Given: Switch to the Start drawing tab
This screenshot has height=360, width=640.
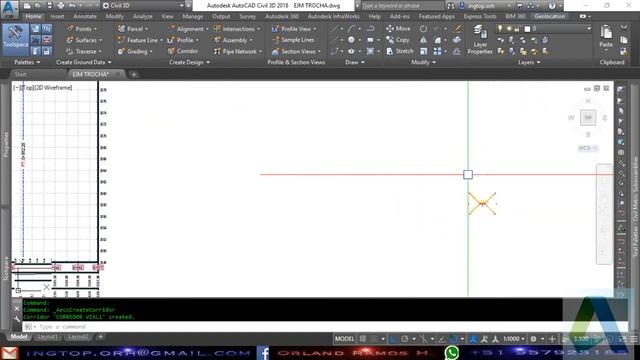Looking at the screenshot, I should click(x=20, y=74).
